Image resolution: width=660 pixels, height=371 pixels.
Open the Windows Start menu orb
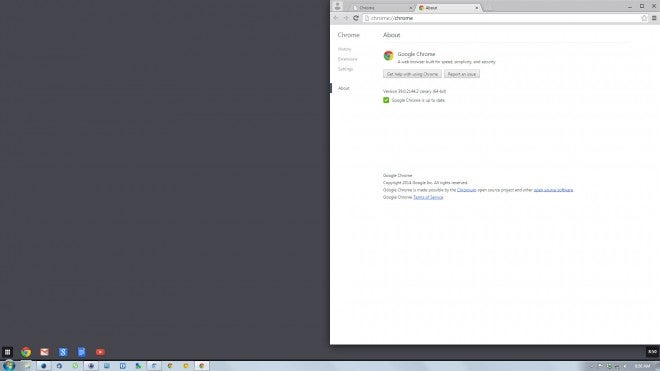click(x=9, y=366)
